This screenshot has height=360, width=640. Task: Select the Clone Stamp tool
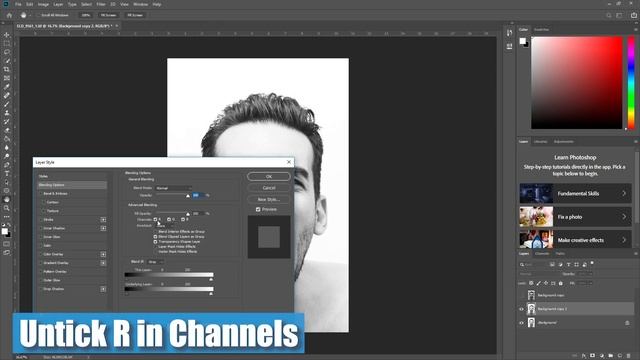point(7,113)
